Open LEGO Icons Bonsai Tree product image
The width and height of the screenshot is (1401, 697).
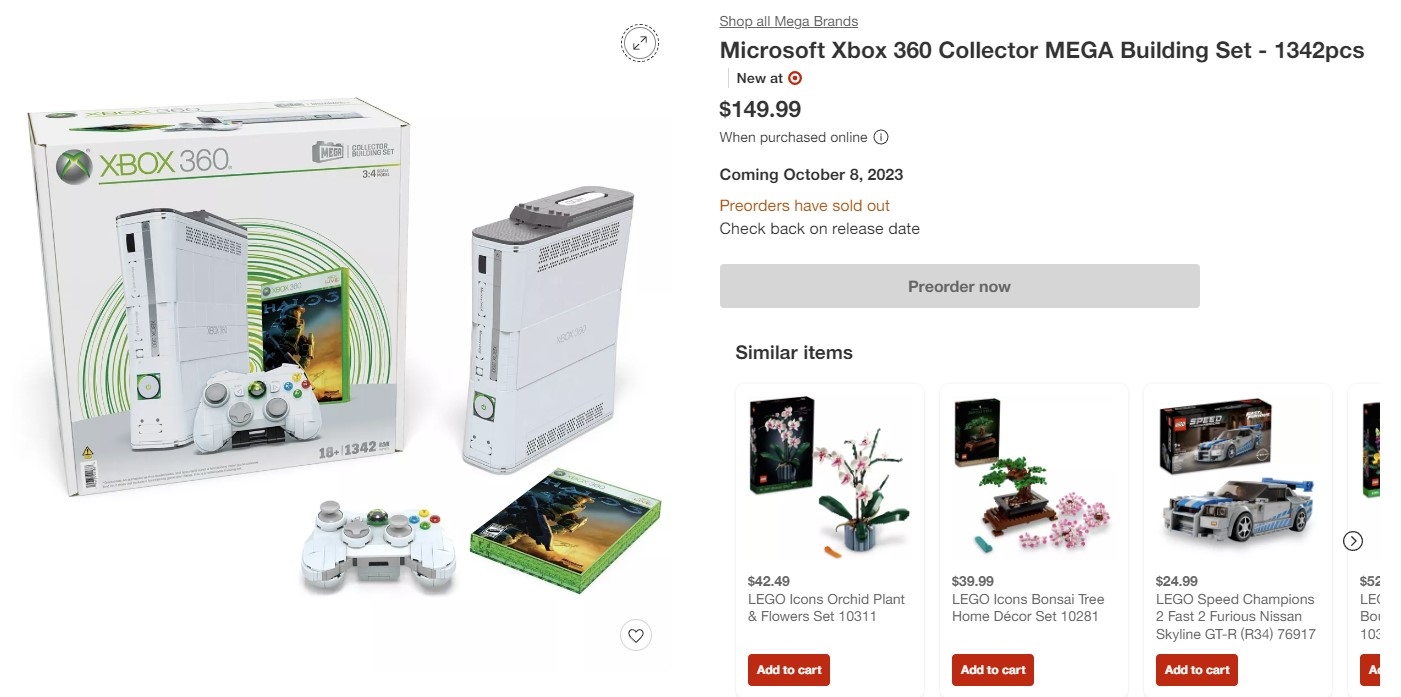coord(1033,475)
